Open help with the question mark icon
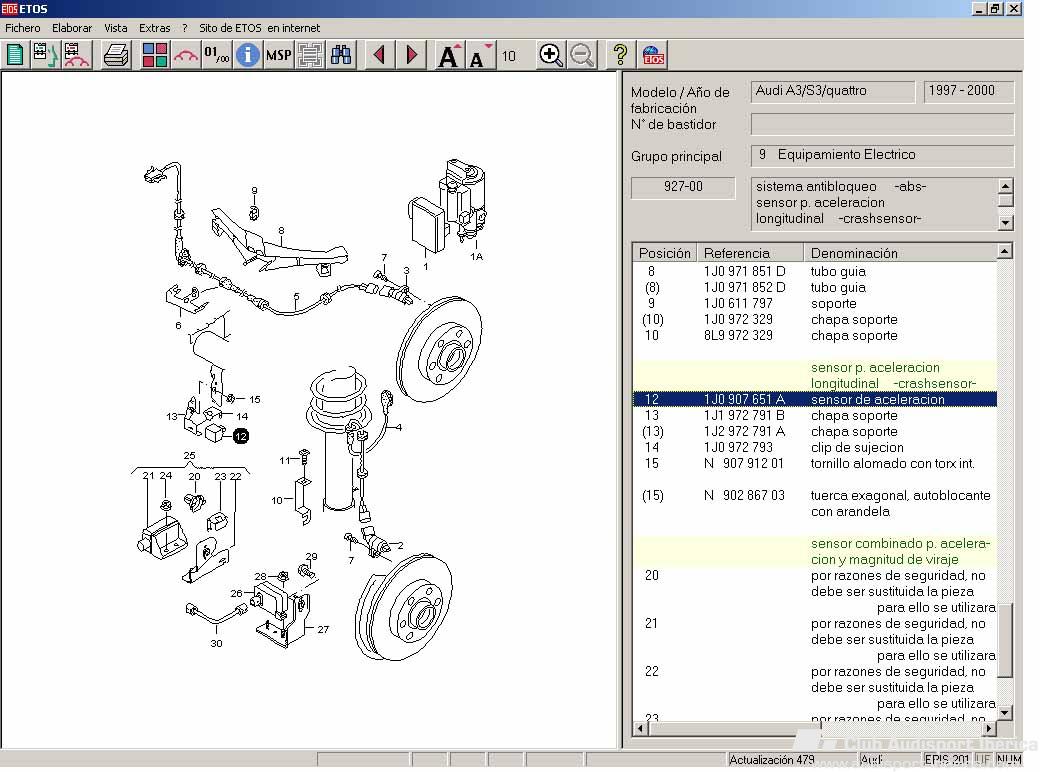 pos(620,55)
